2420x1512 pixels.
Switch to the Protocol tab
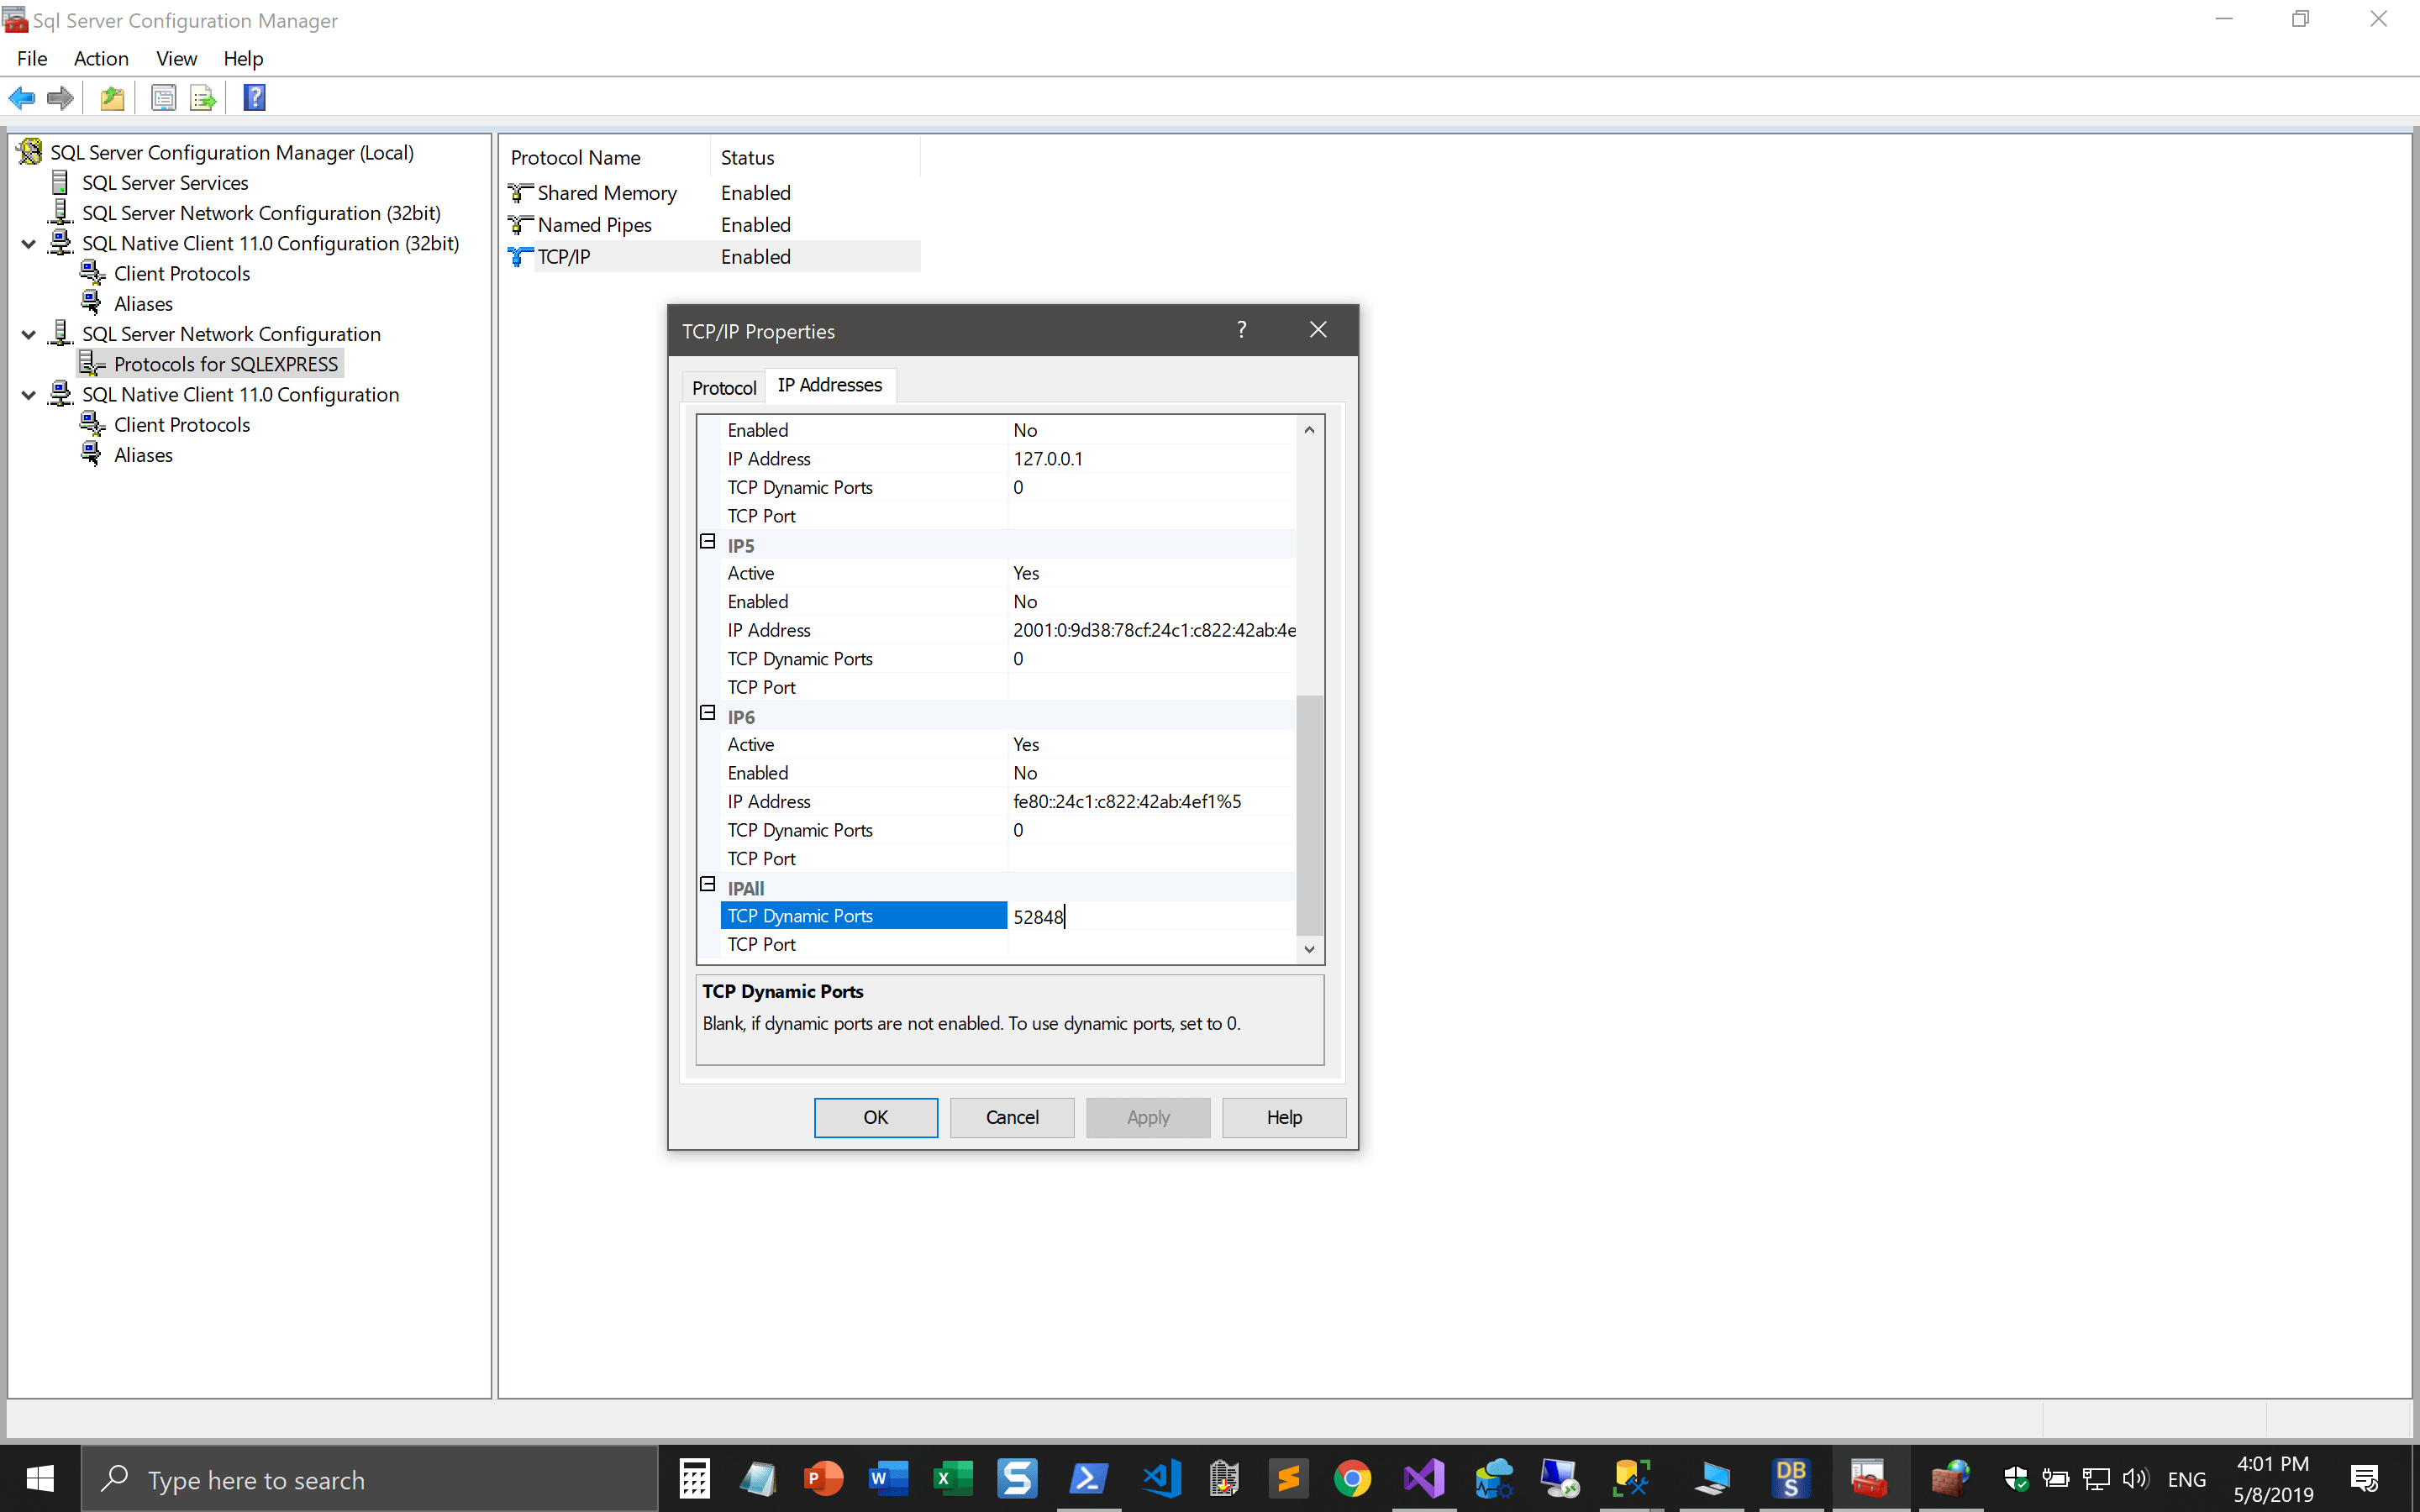[x=723, y=388]
